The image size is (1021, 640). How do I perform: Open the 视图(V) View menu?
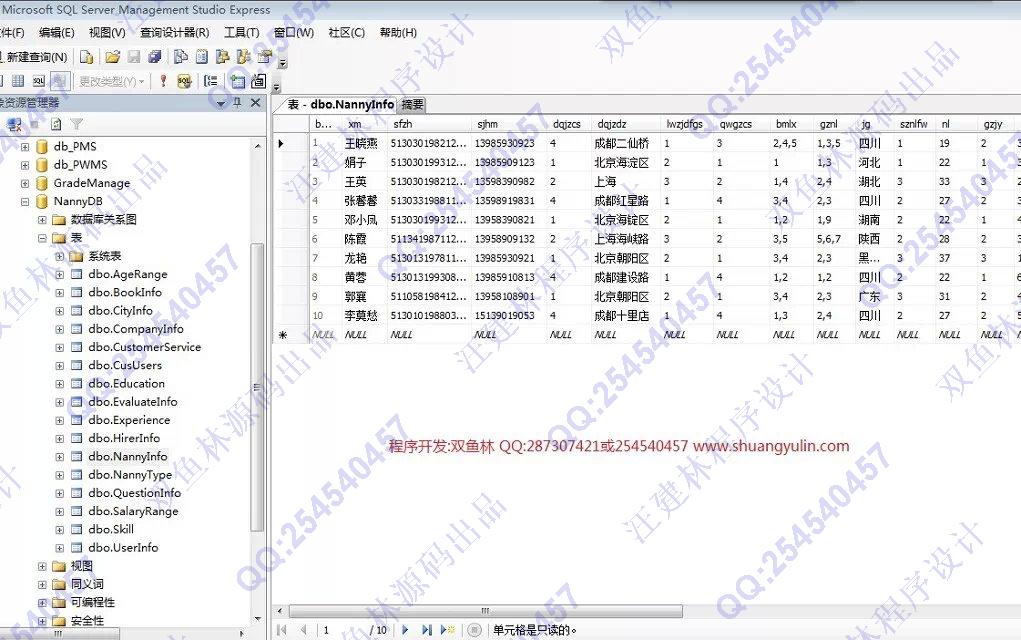[x=107, y=33]
